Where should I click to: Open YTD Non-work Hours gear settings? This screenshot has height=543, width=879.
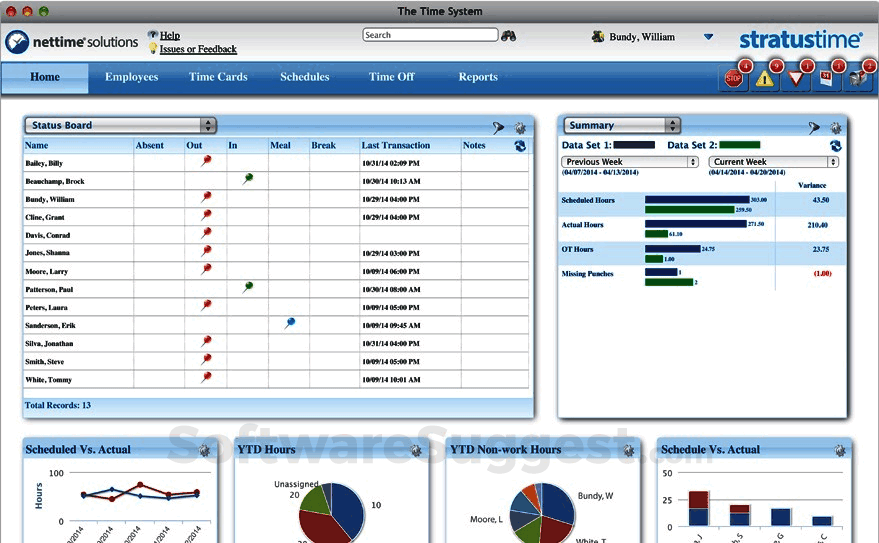[628, 450]
